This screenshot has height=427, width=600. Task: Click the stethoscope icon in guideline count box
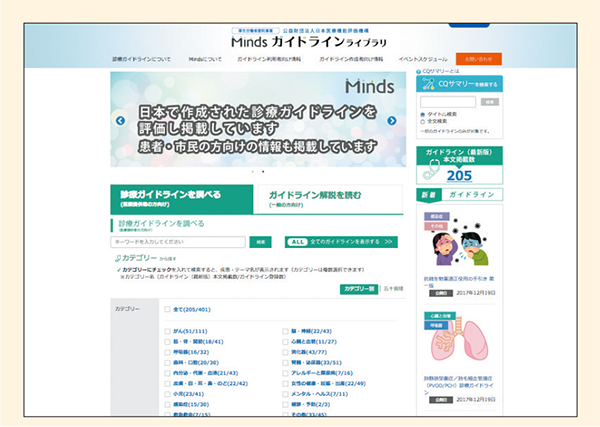pos(432,170)
